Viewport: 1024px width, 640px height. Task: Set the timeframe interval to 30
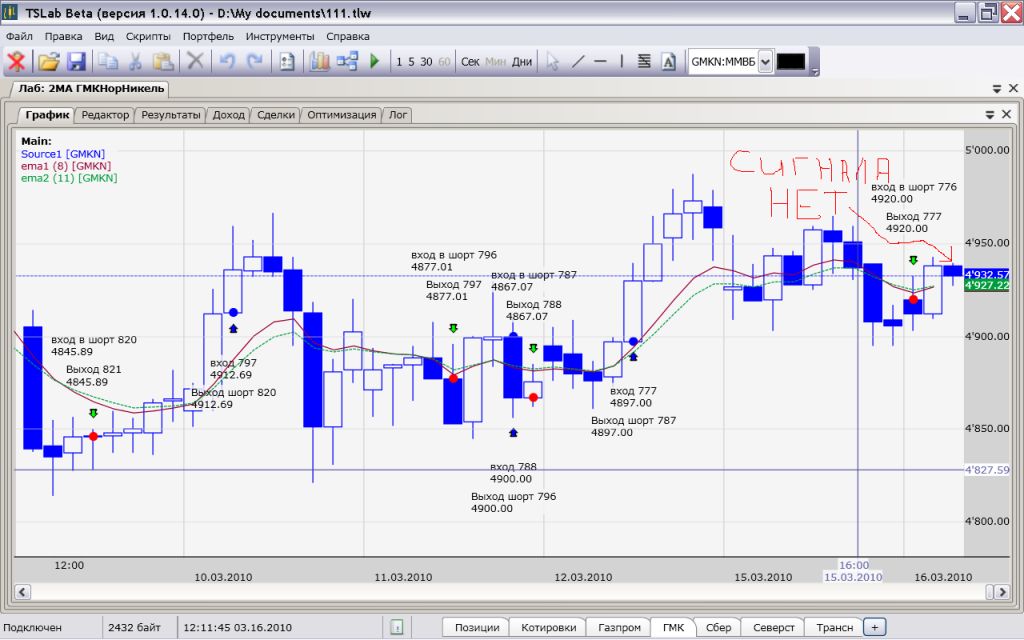point(426,62)
